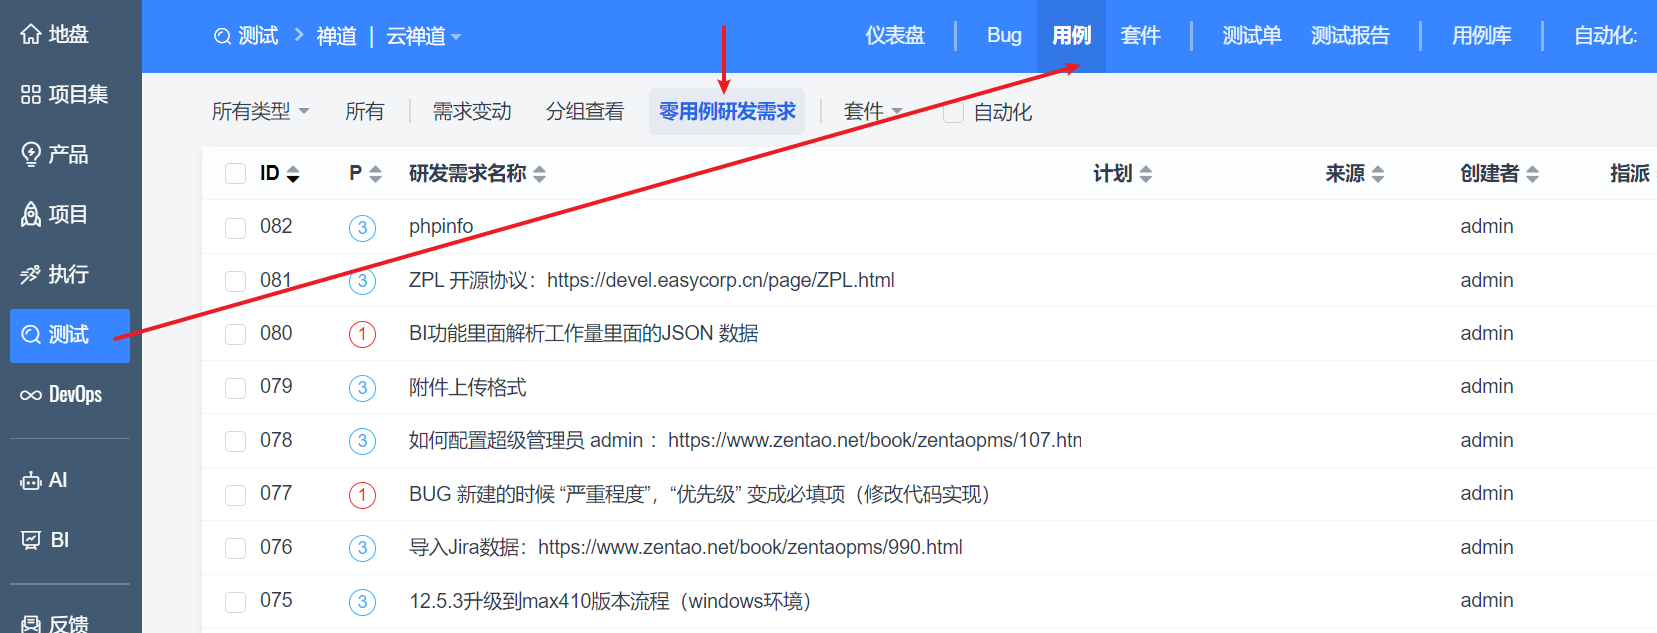Sort by 研发需求名称 column
The image size is (1657, 633).
coord(477,174)
